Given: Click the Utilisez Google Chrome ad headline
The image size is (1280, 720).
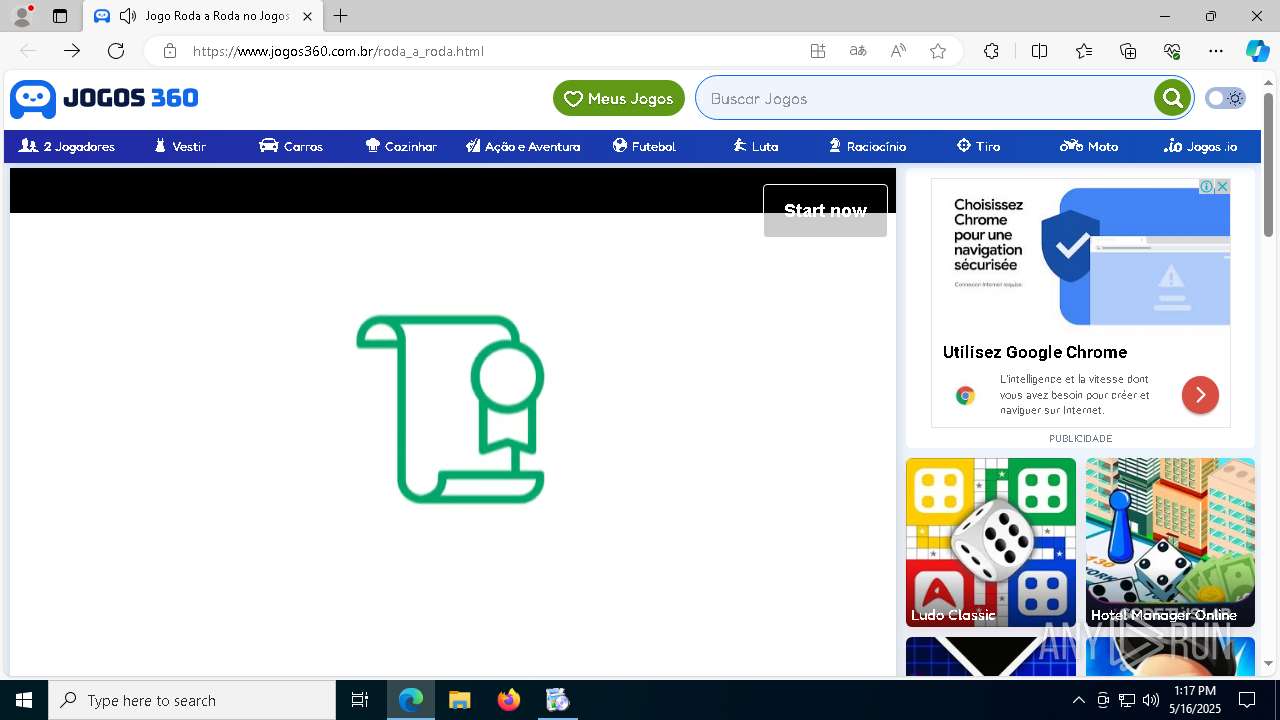Looking at the screenshot, I should [x=1035, y=352].
